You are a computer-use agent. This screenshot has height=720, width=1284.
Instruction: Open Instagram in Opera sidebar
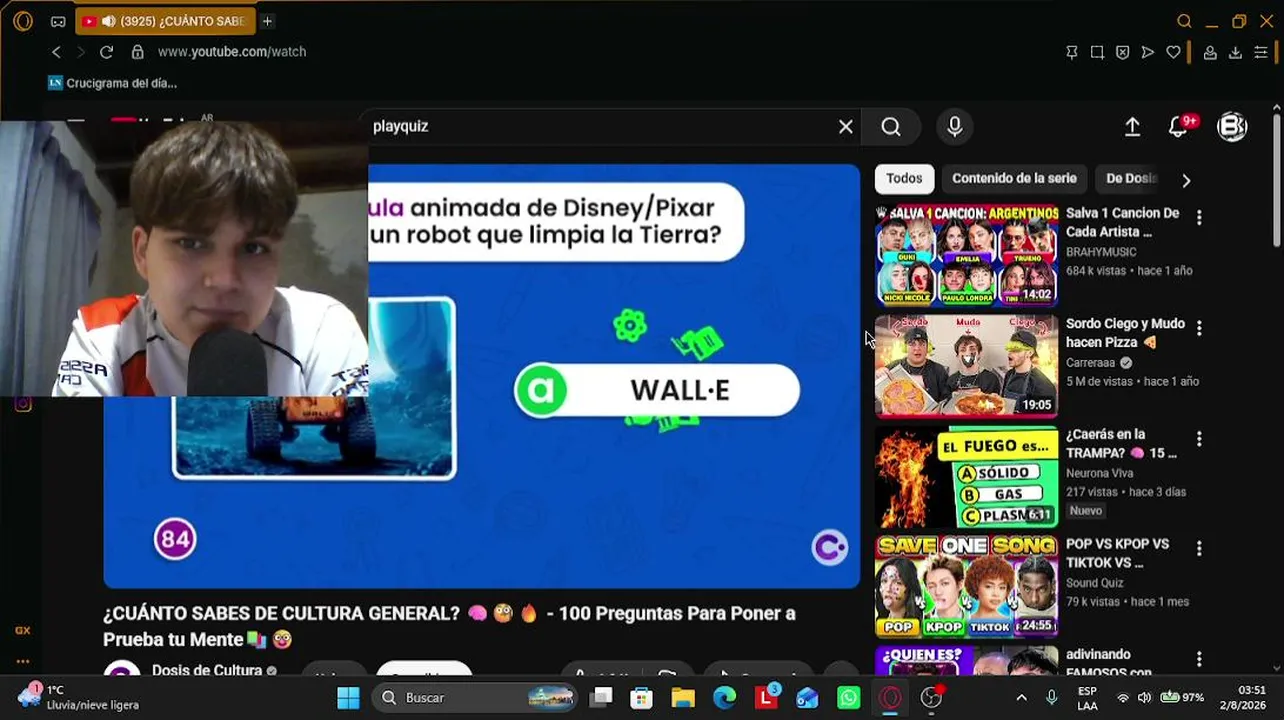(23, 404)
